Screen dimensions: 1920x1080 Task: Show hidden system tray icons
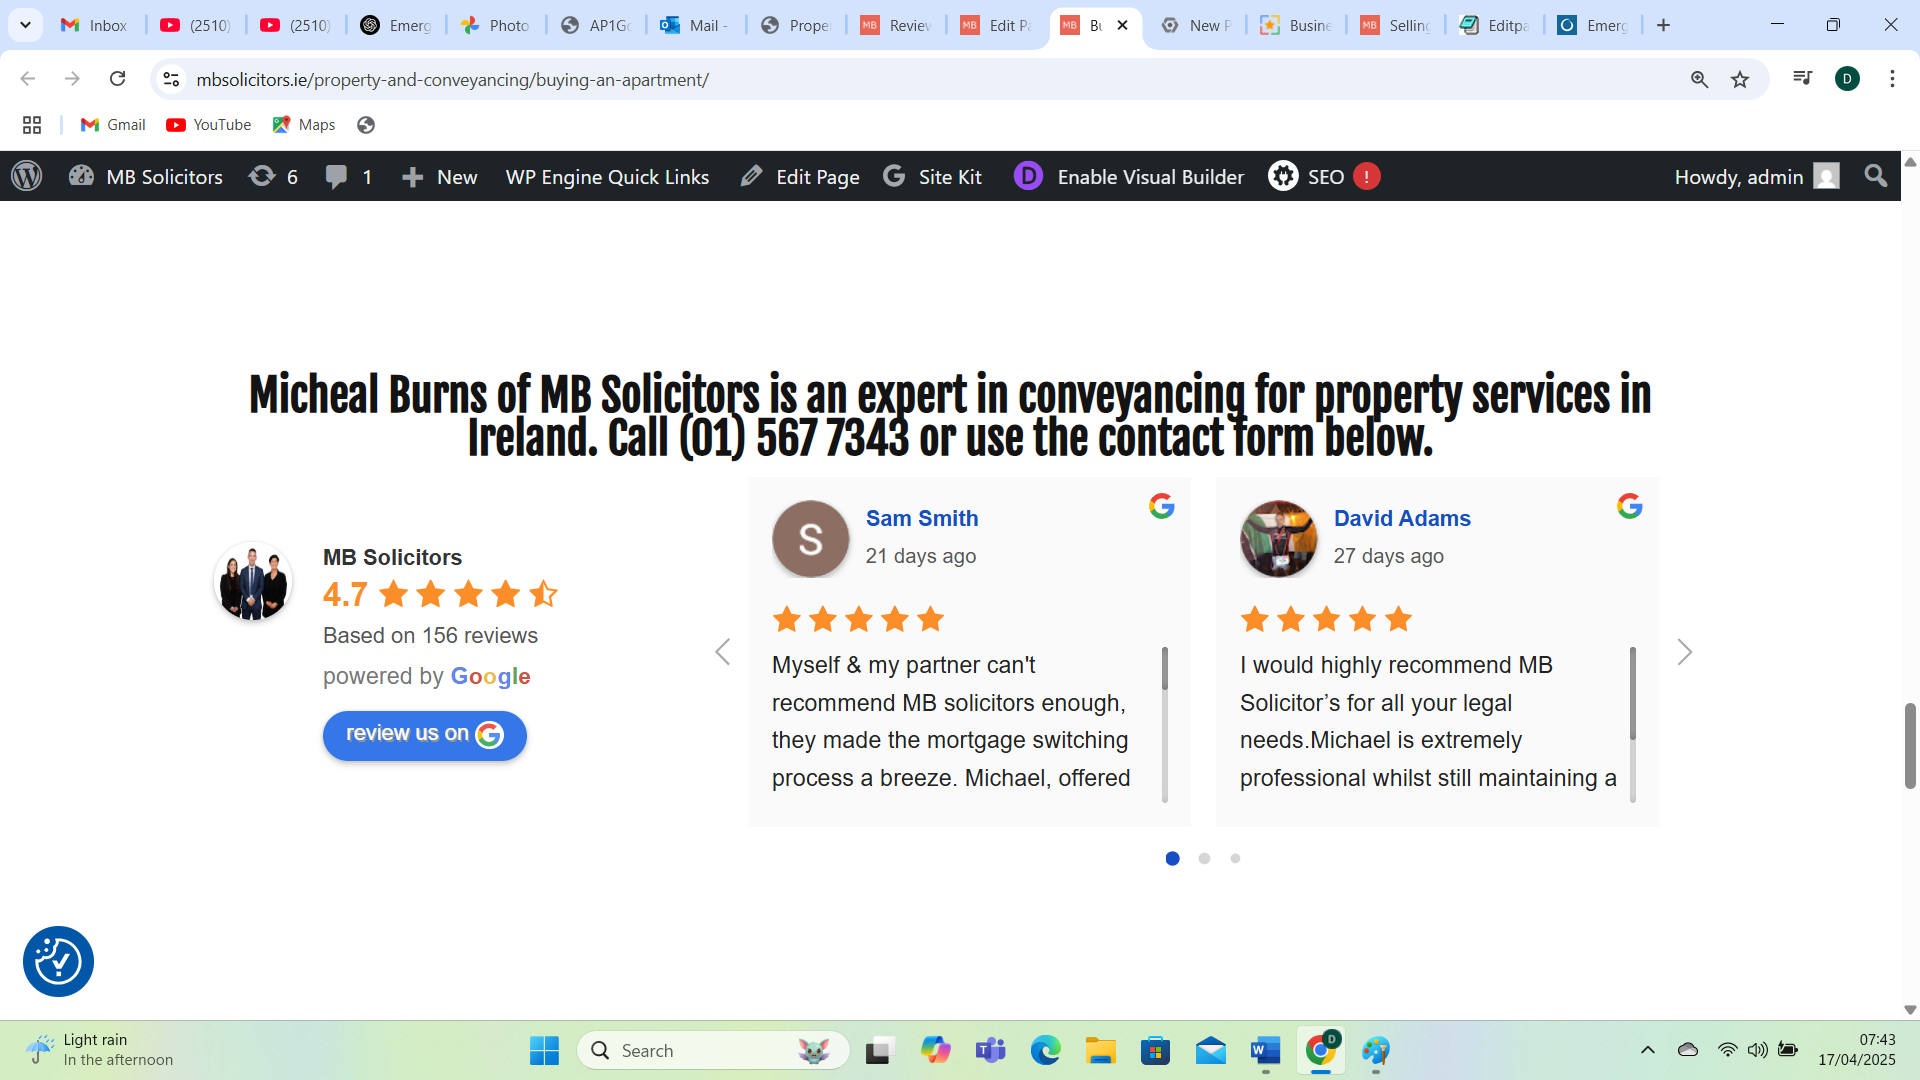click(1647, 1050)
